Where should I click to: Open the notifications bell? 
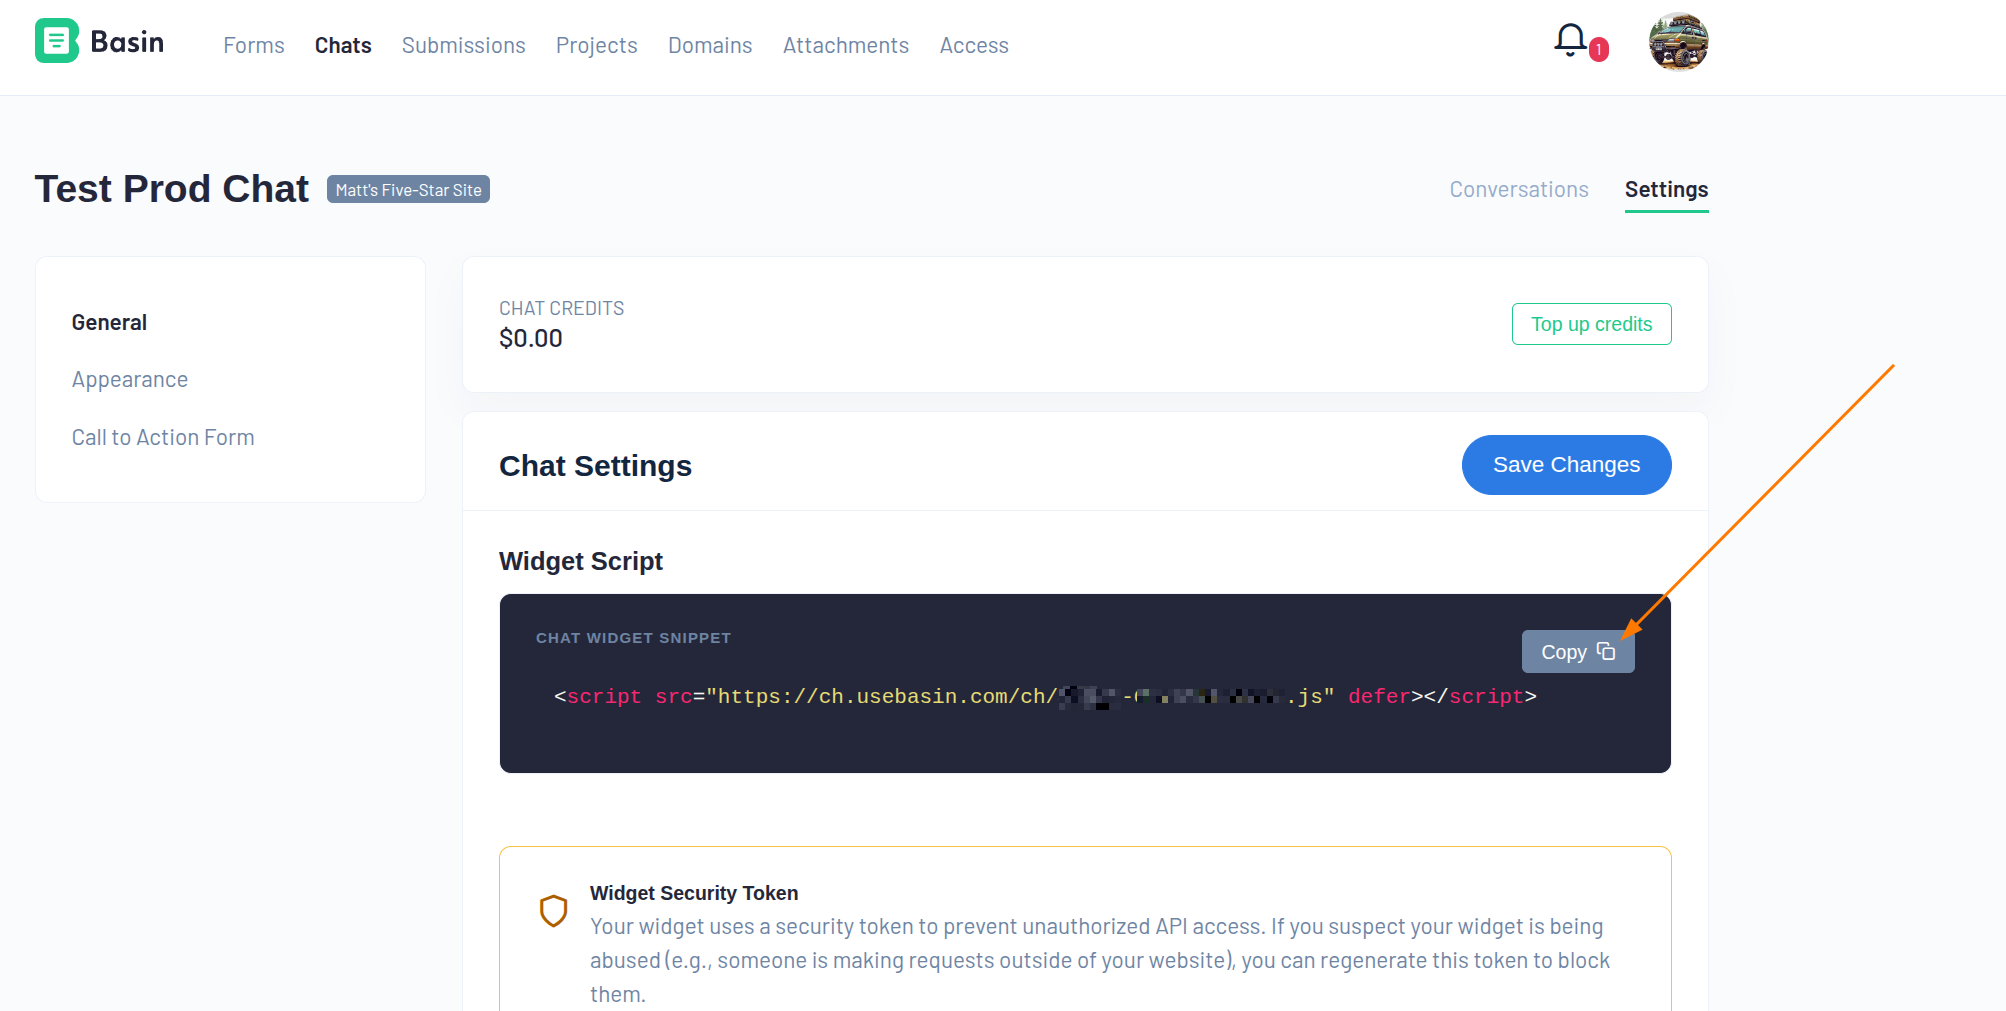click(1569, 40)
